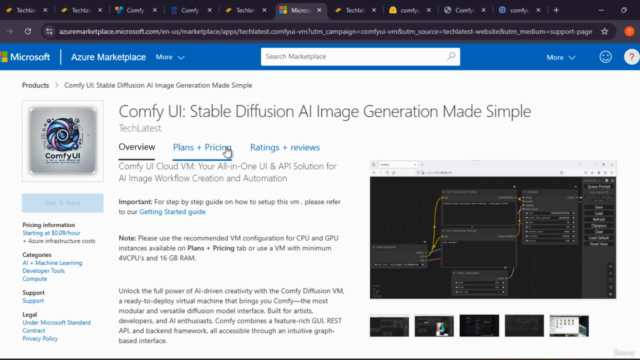Select the fourth screenshot thumbnail
640x360 pixels.
(524, 326)
